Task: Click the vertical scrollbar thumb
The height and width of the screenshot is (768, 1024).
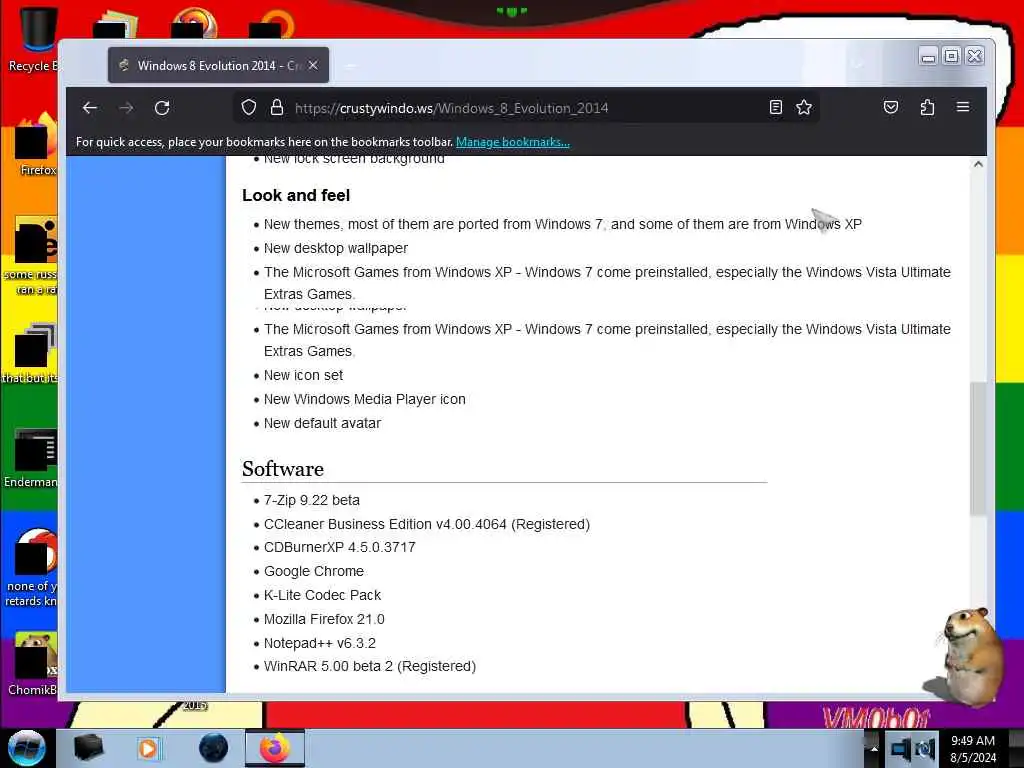Action: pos(978,449)
